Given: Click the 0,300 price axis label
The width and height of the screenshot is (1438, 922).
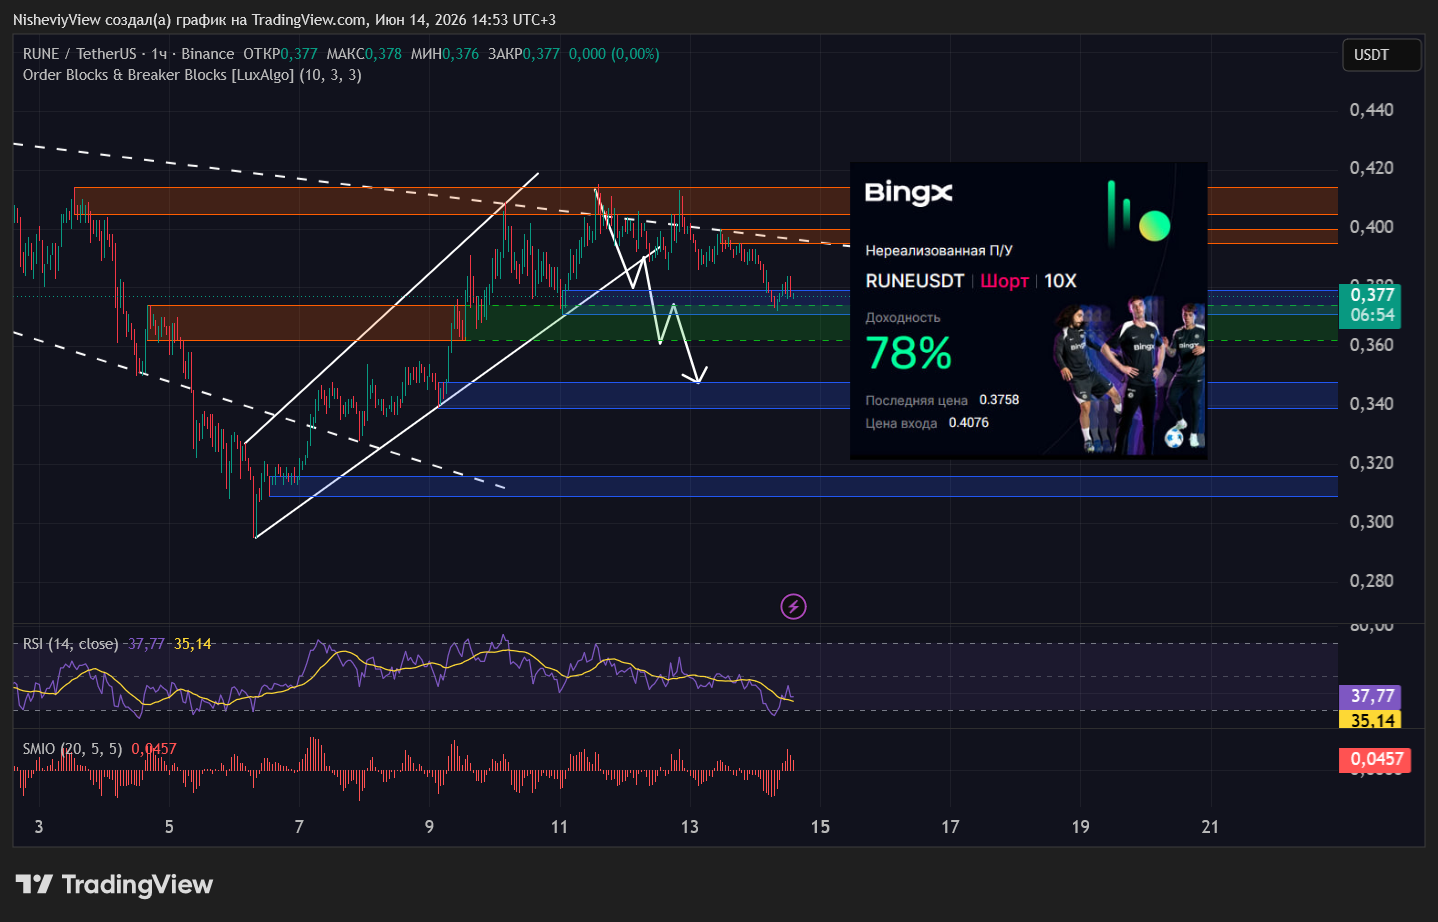Looking at the screenshot, I should click(x=1371, y=522).
